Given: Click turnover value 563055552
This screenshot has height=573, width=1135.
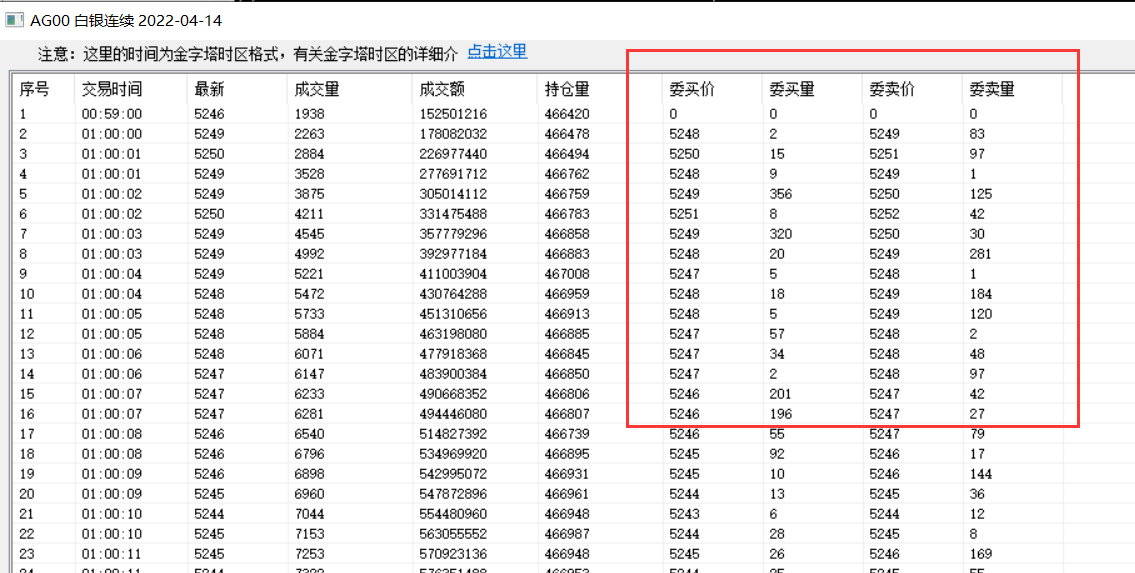Looking at the screenshot, I should (x=453, y=535).
